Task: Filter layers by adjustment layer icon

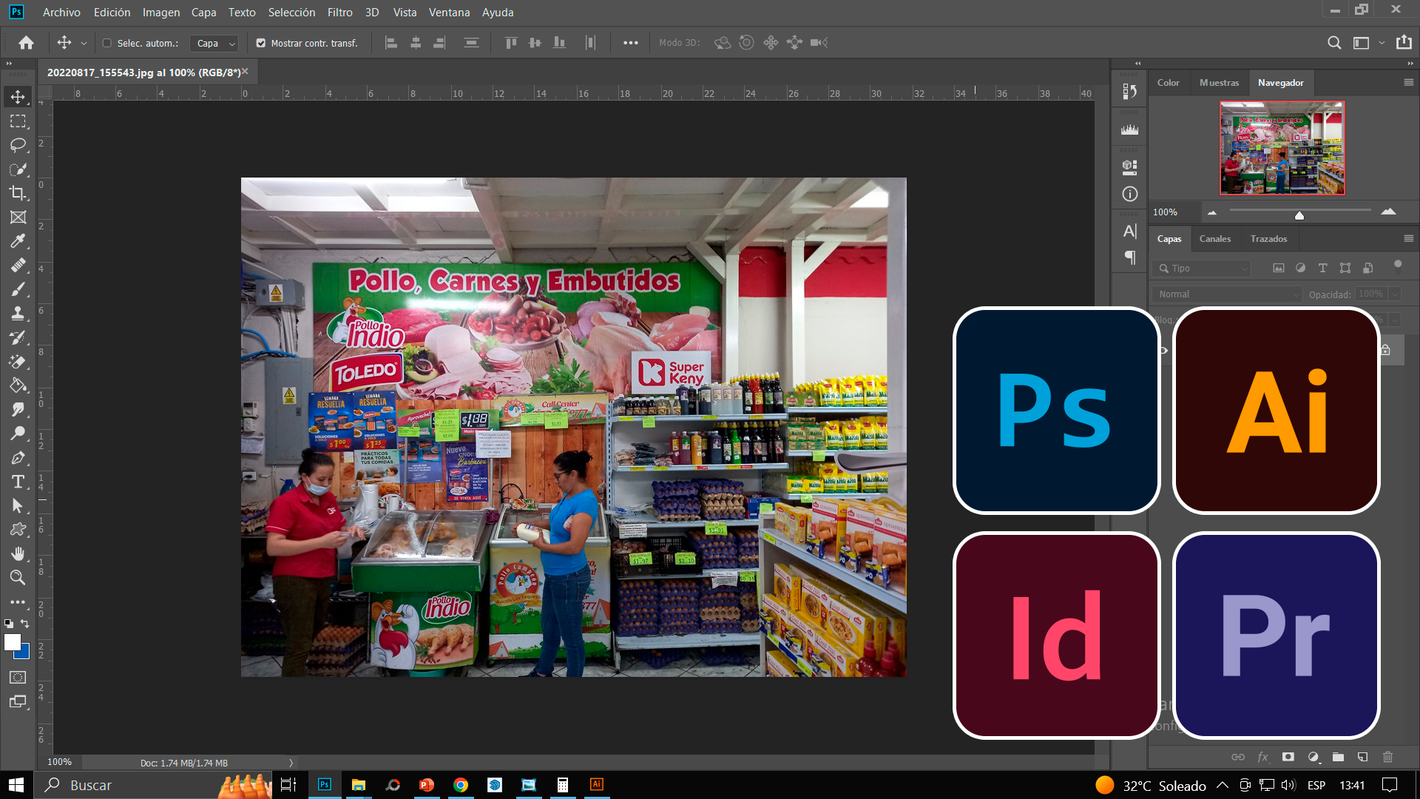Action: [1300, 268]
